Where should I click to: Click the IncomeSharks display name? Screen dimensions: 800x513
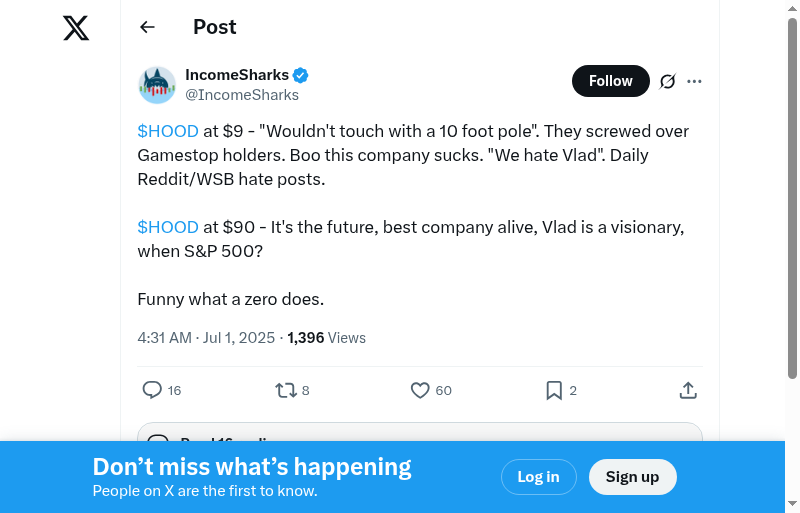pyautogui.click(x=237, y=75)
